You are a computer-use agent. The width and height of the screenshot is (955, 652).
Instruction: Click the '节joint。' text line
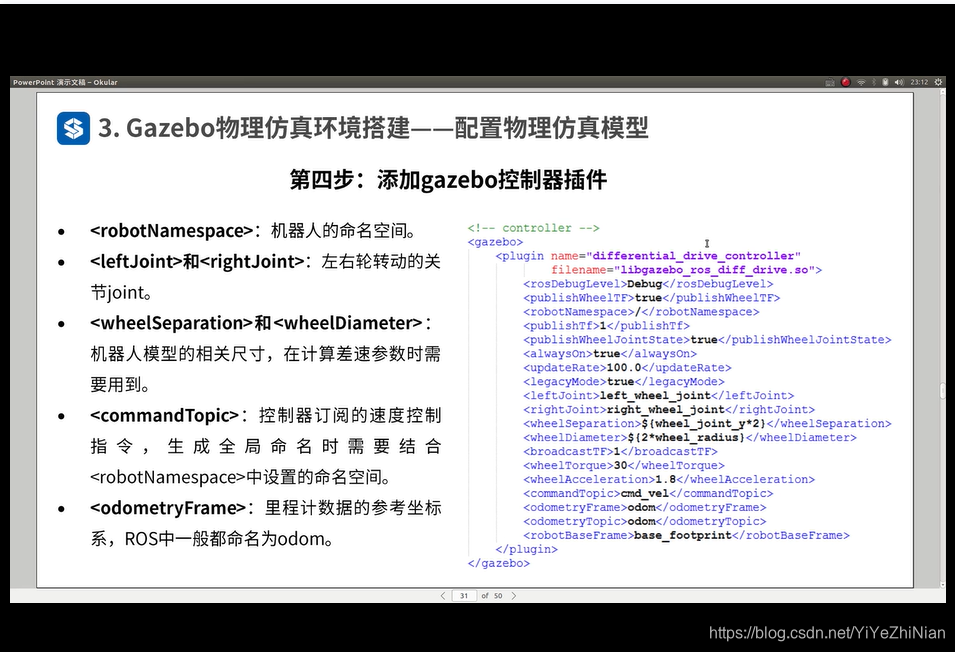tap(121, 293)
